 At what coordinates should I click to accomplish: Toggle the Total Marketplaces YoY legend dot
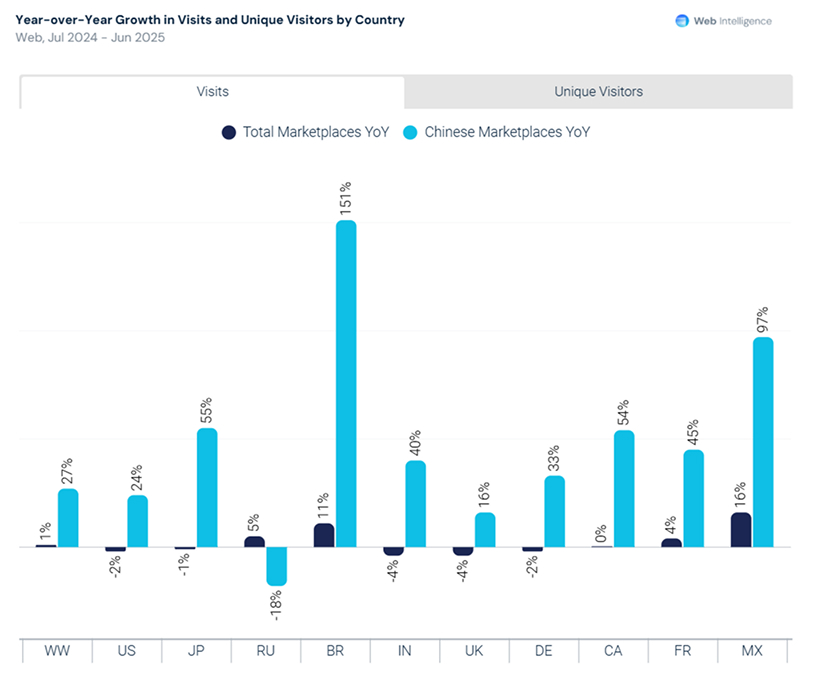tap(229, 132)
